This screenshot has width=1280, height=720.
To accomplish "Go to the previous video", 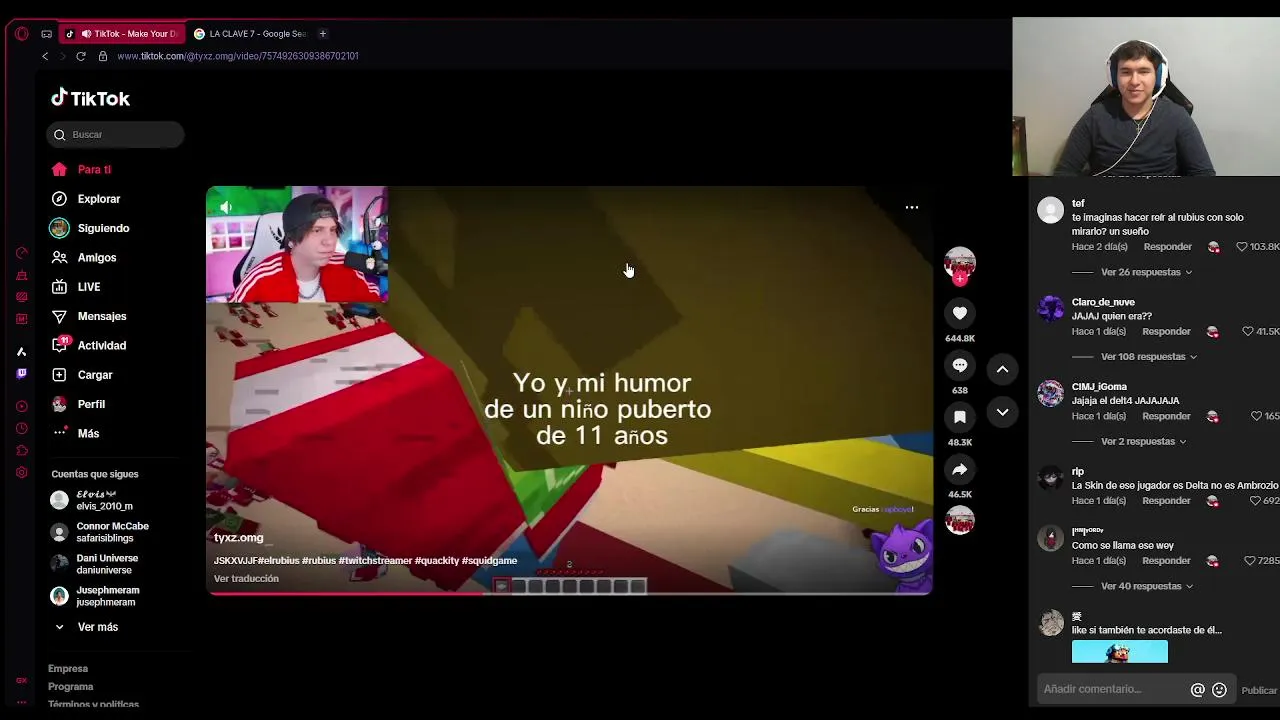I will click(x=1002, y=369).
